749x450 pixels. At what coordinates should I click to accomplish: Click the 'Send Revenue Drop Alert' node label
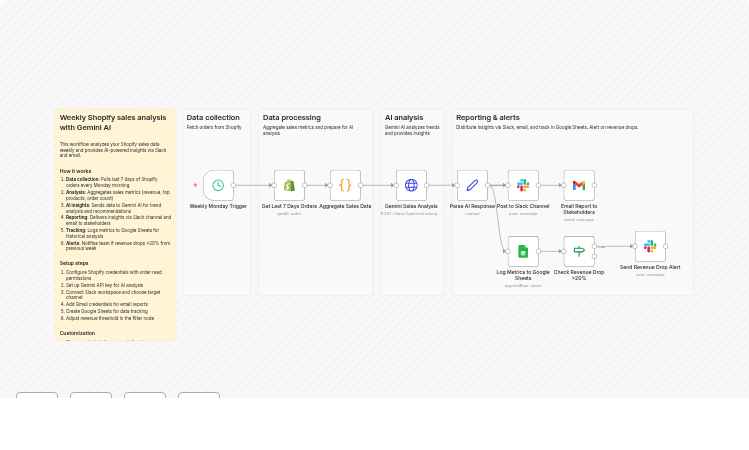(650, 268)
